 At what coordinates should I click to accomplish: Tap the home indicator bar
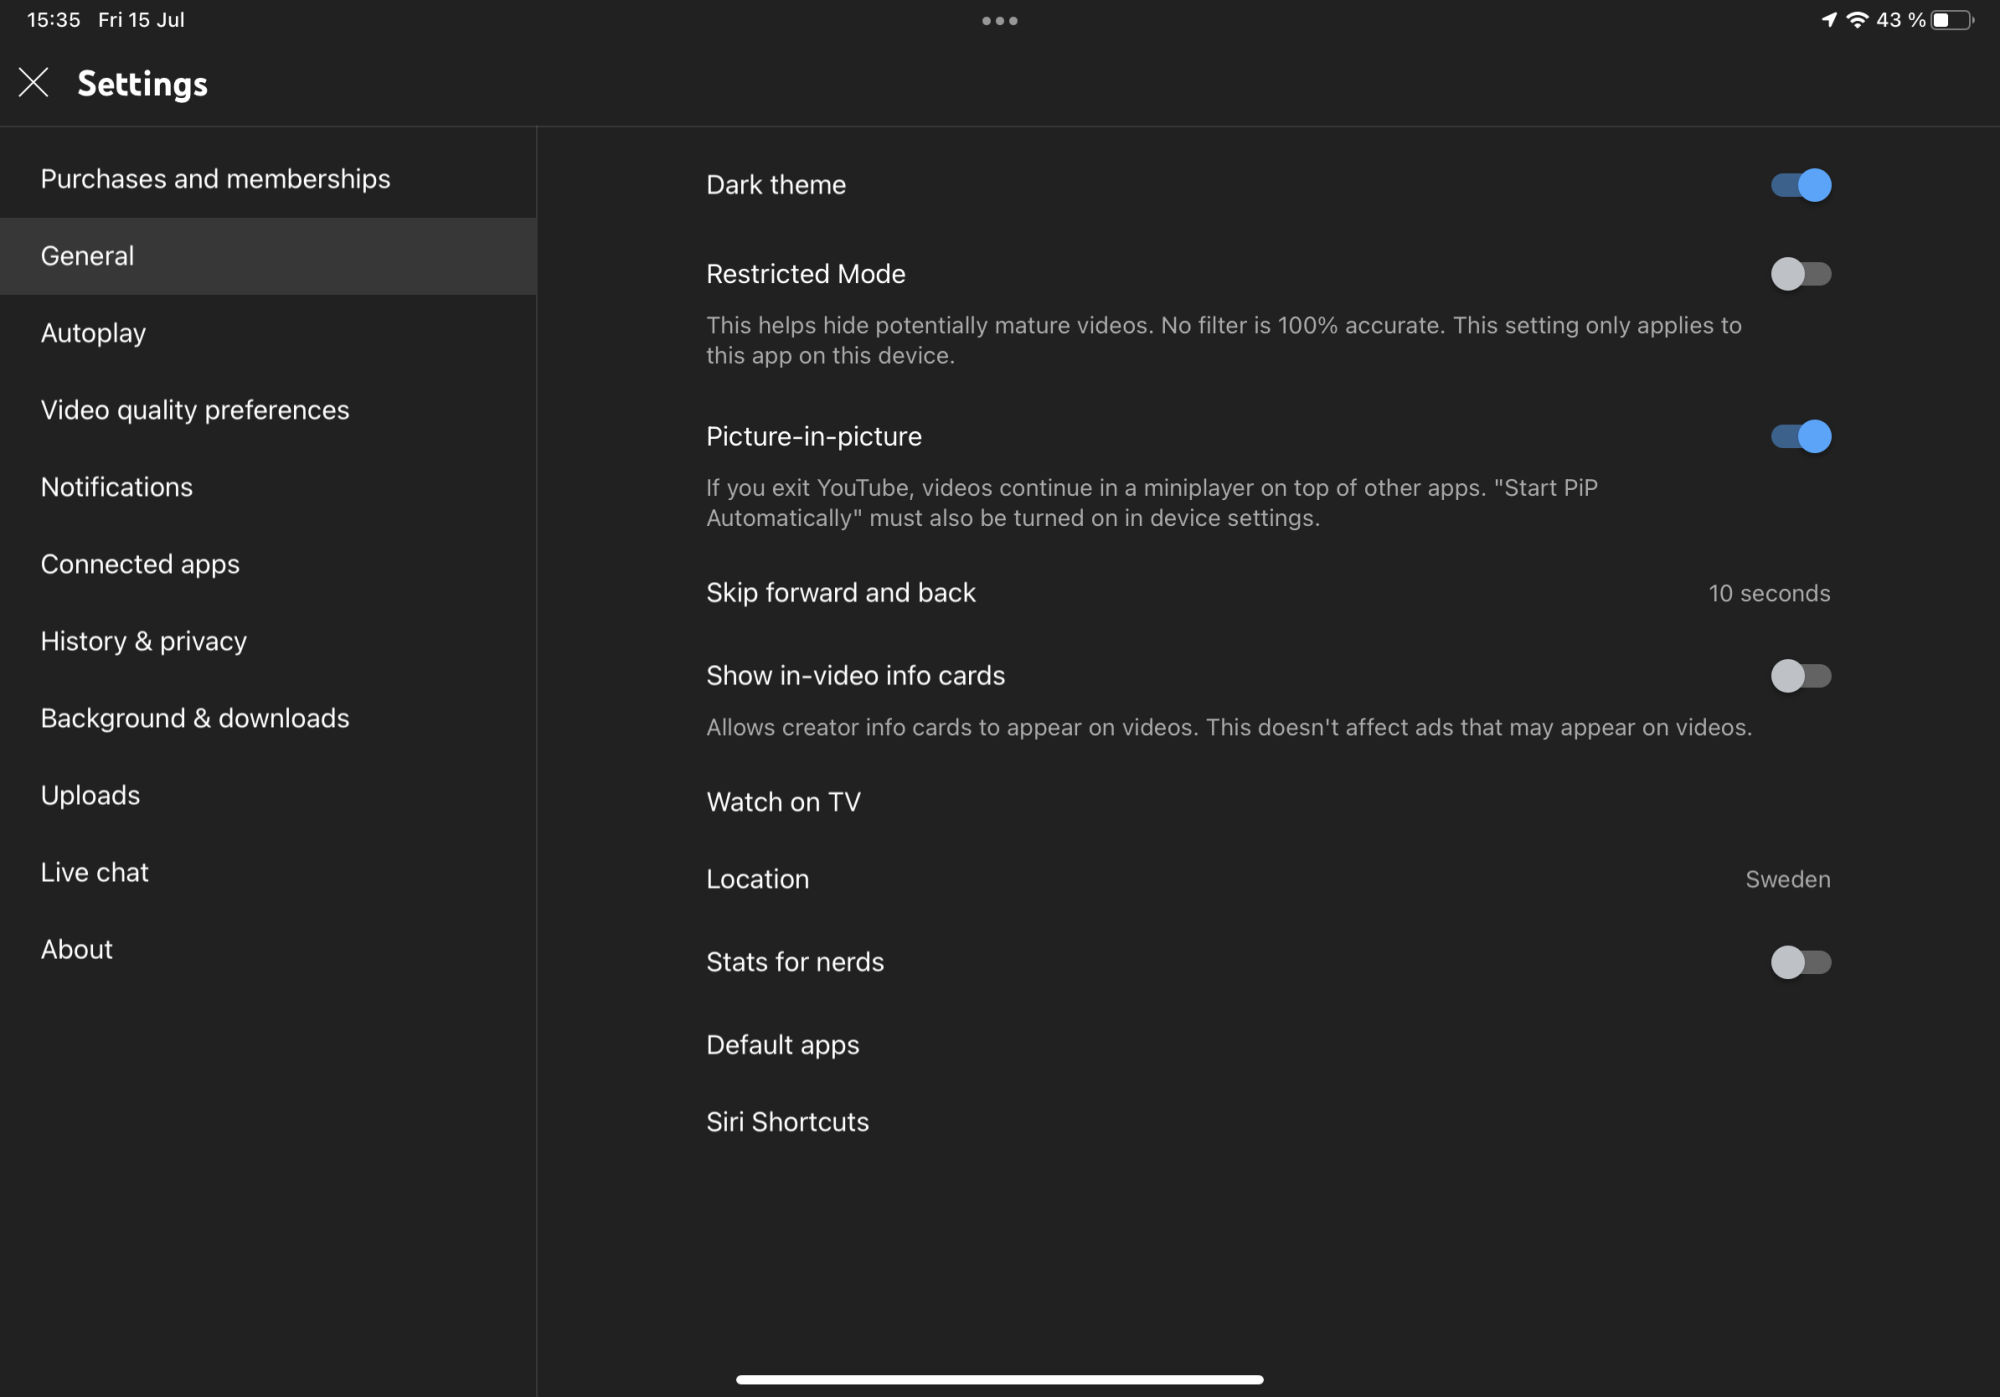(x=999, y=1379)
